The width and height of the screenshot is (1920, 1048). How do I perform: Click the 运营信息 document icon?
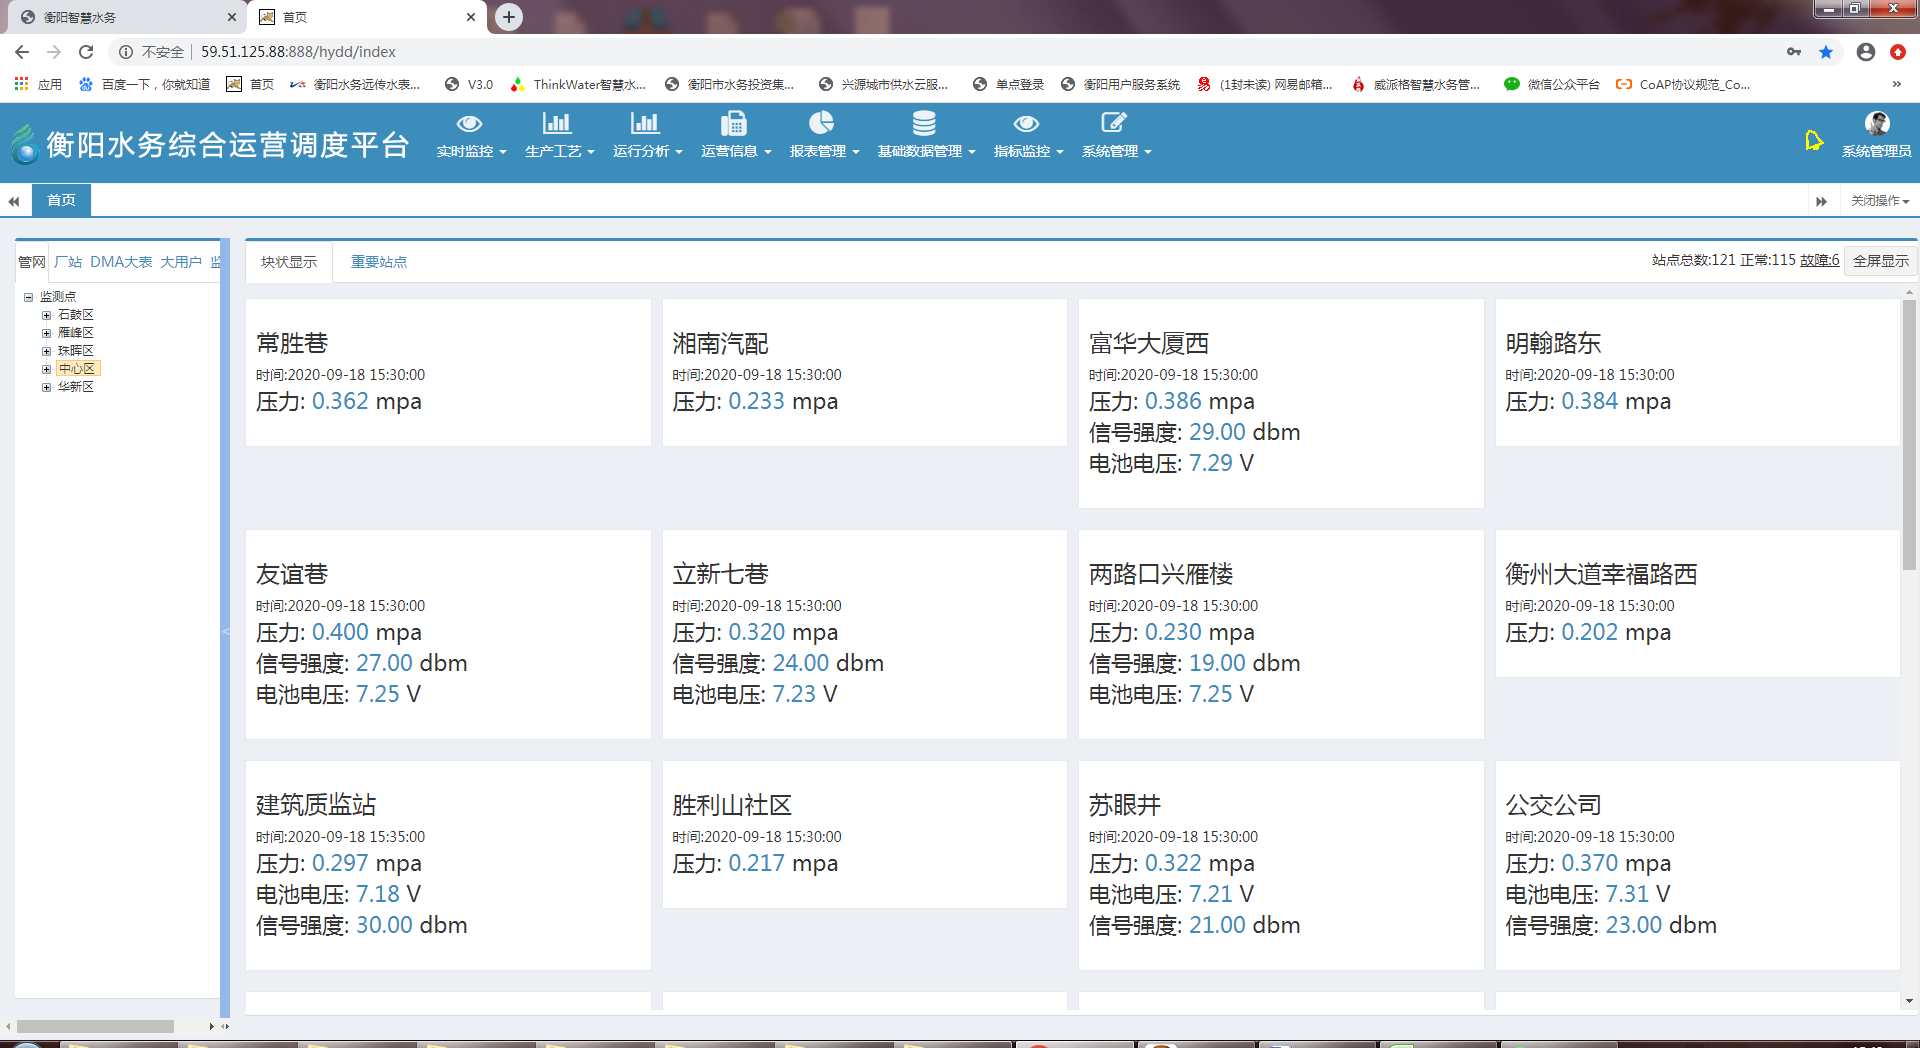(733, 124)
